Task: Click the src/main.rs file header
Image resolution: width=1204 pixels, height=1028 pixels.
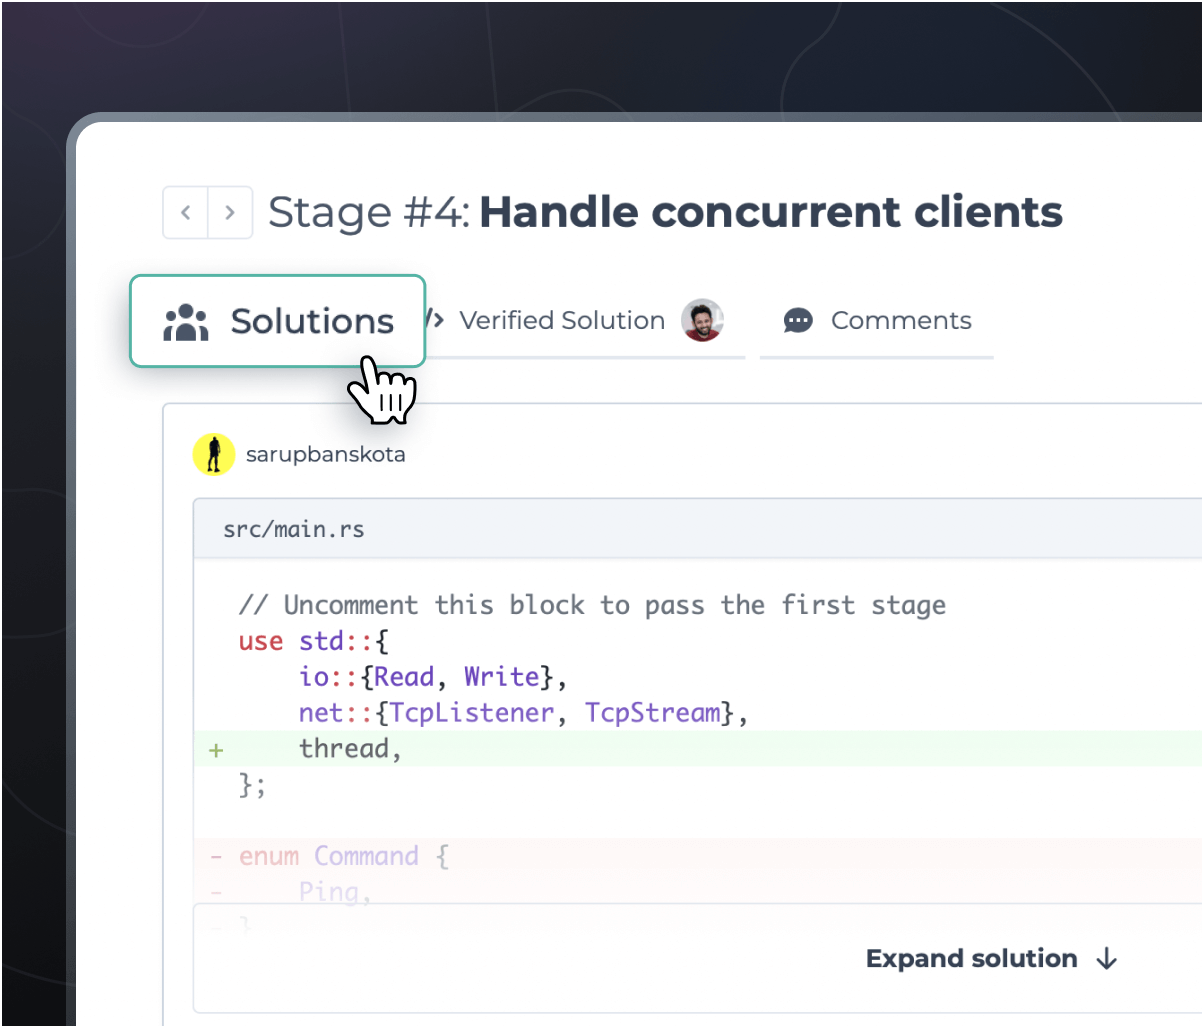Action: (293, 529)
